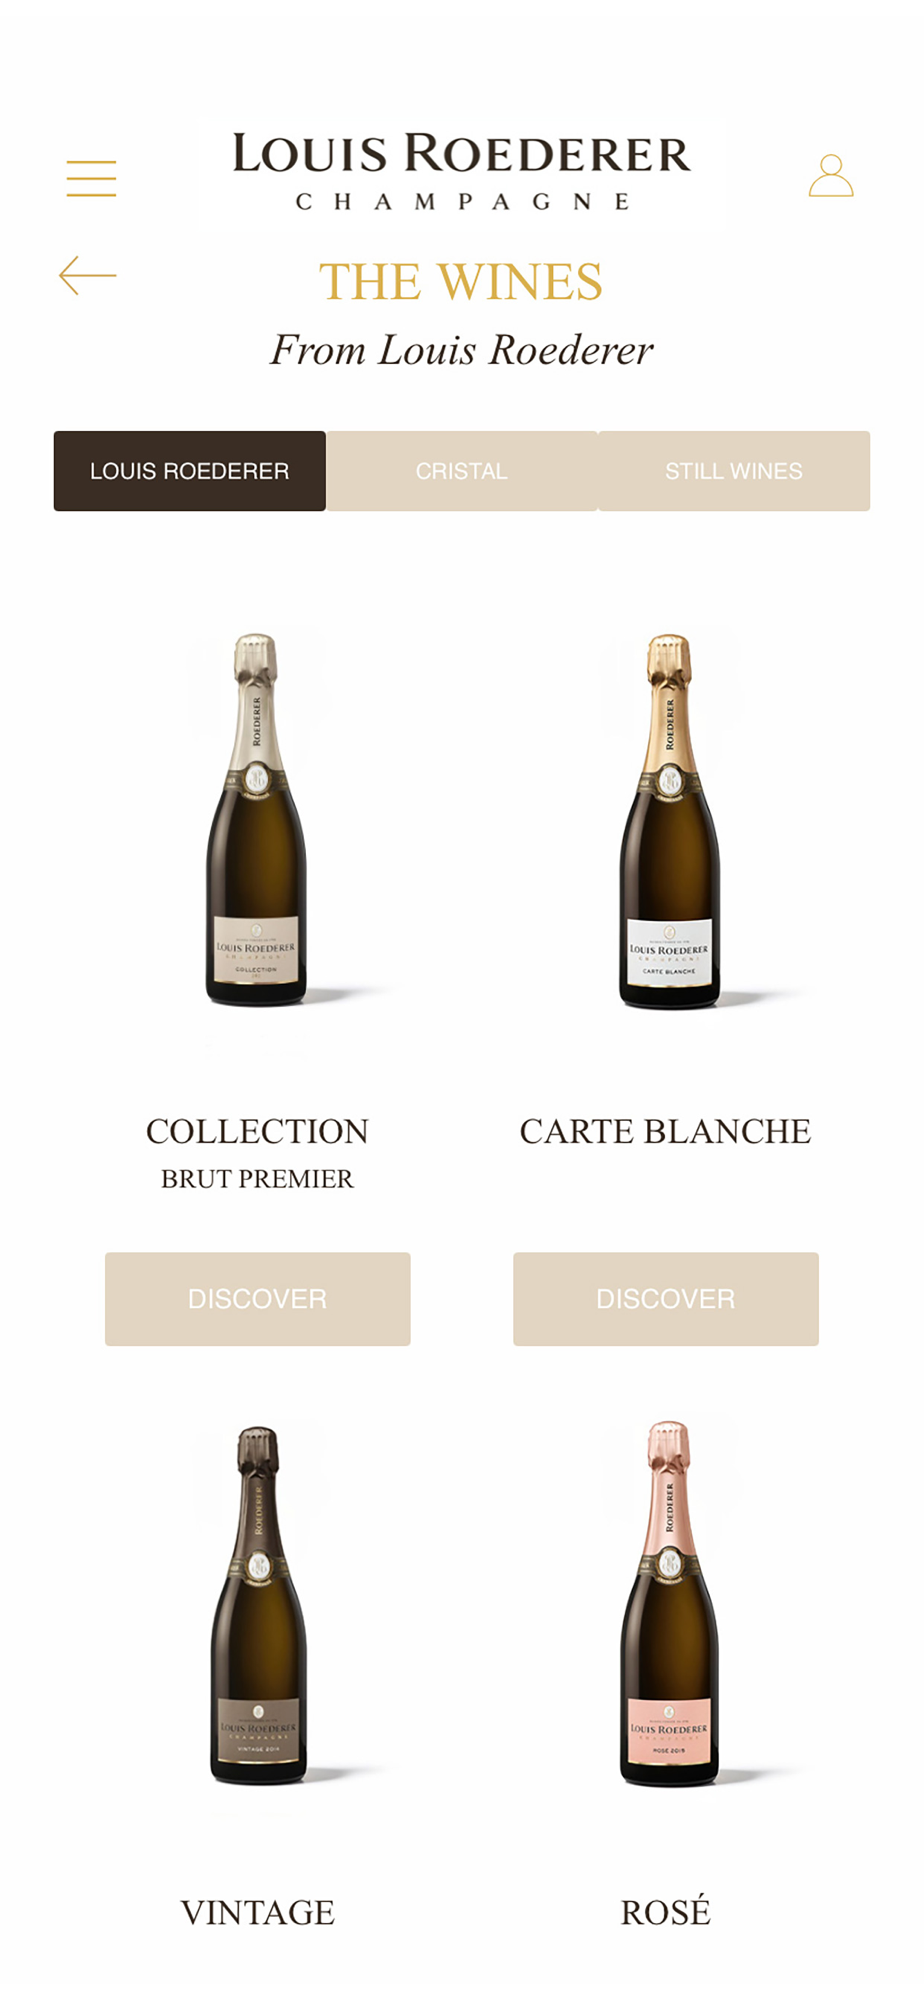Open the Carte Blanche bottle image

tap(669, 820)
